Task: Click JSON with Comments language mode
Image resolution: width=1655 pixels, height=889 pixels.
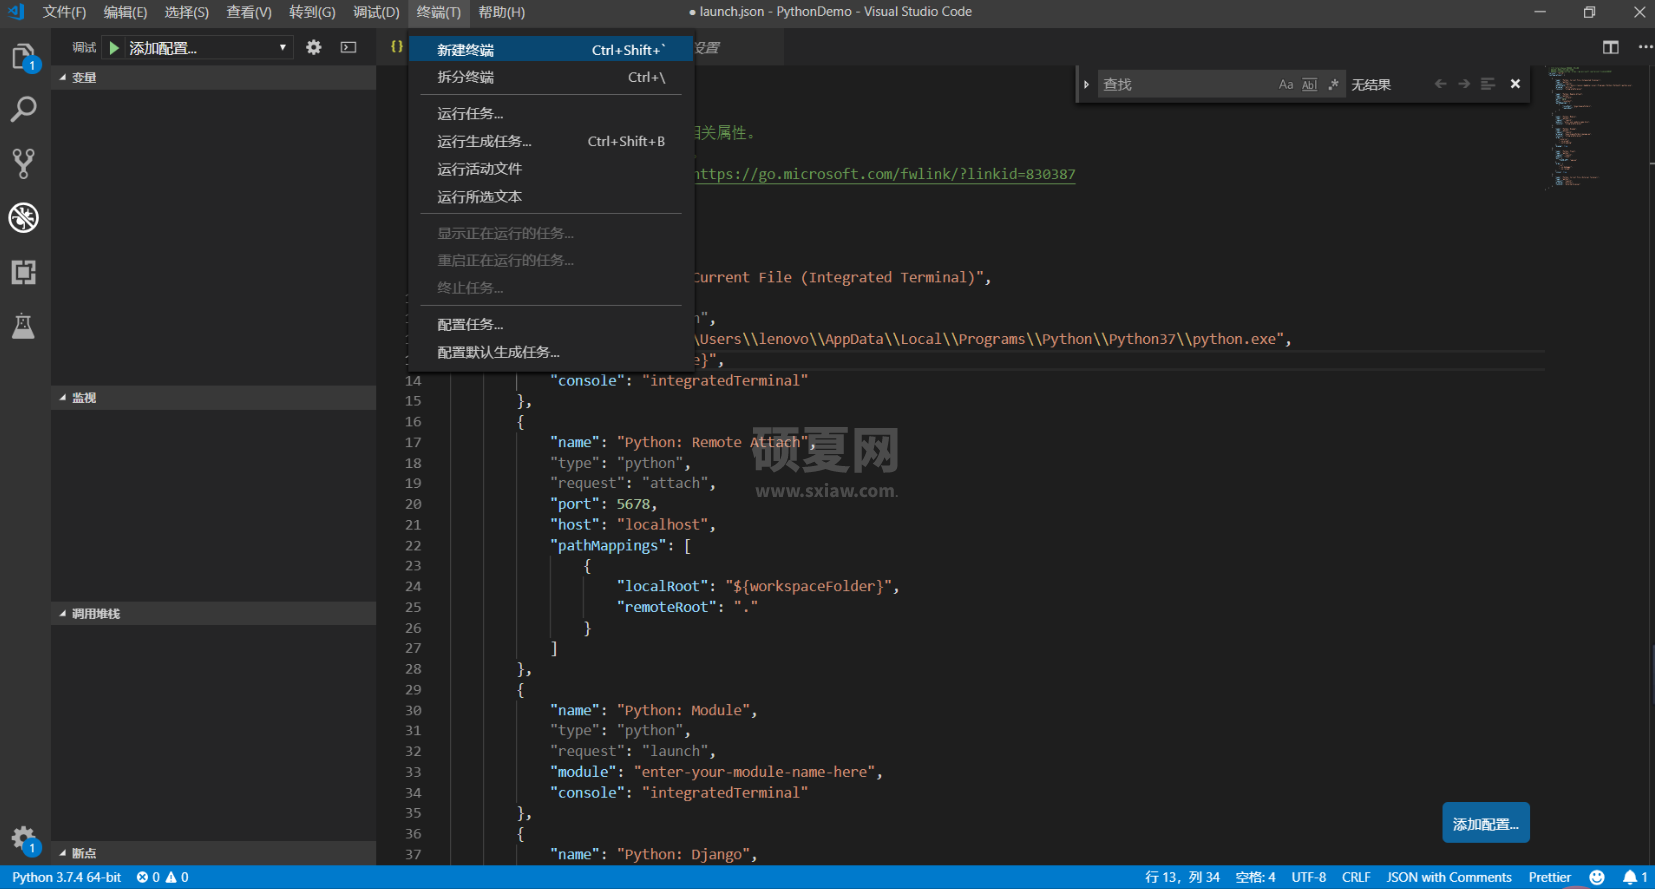Action: [x=1449, y=877]
